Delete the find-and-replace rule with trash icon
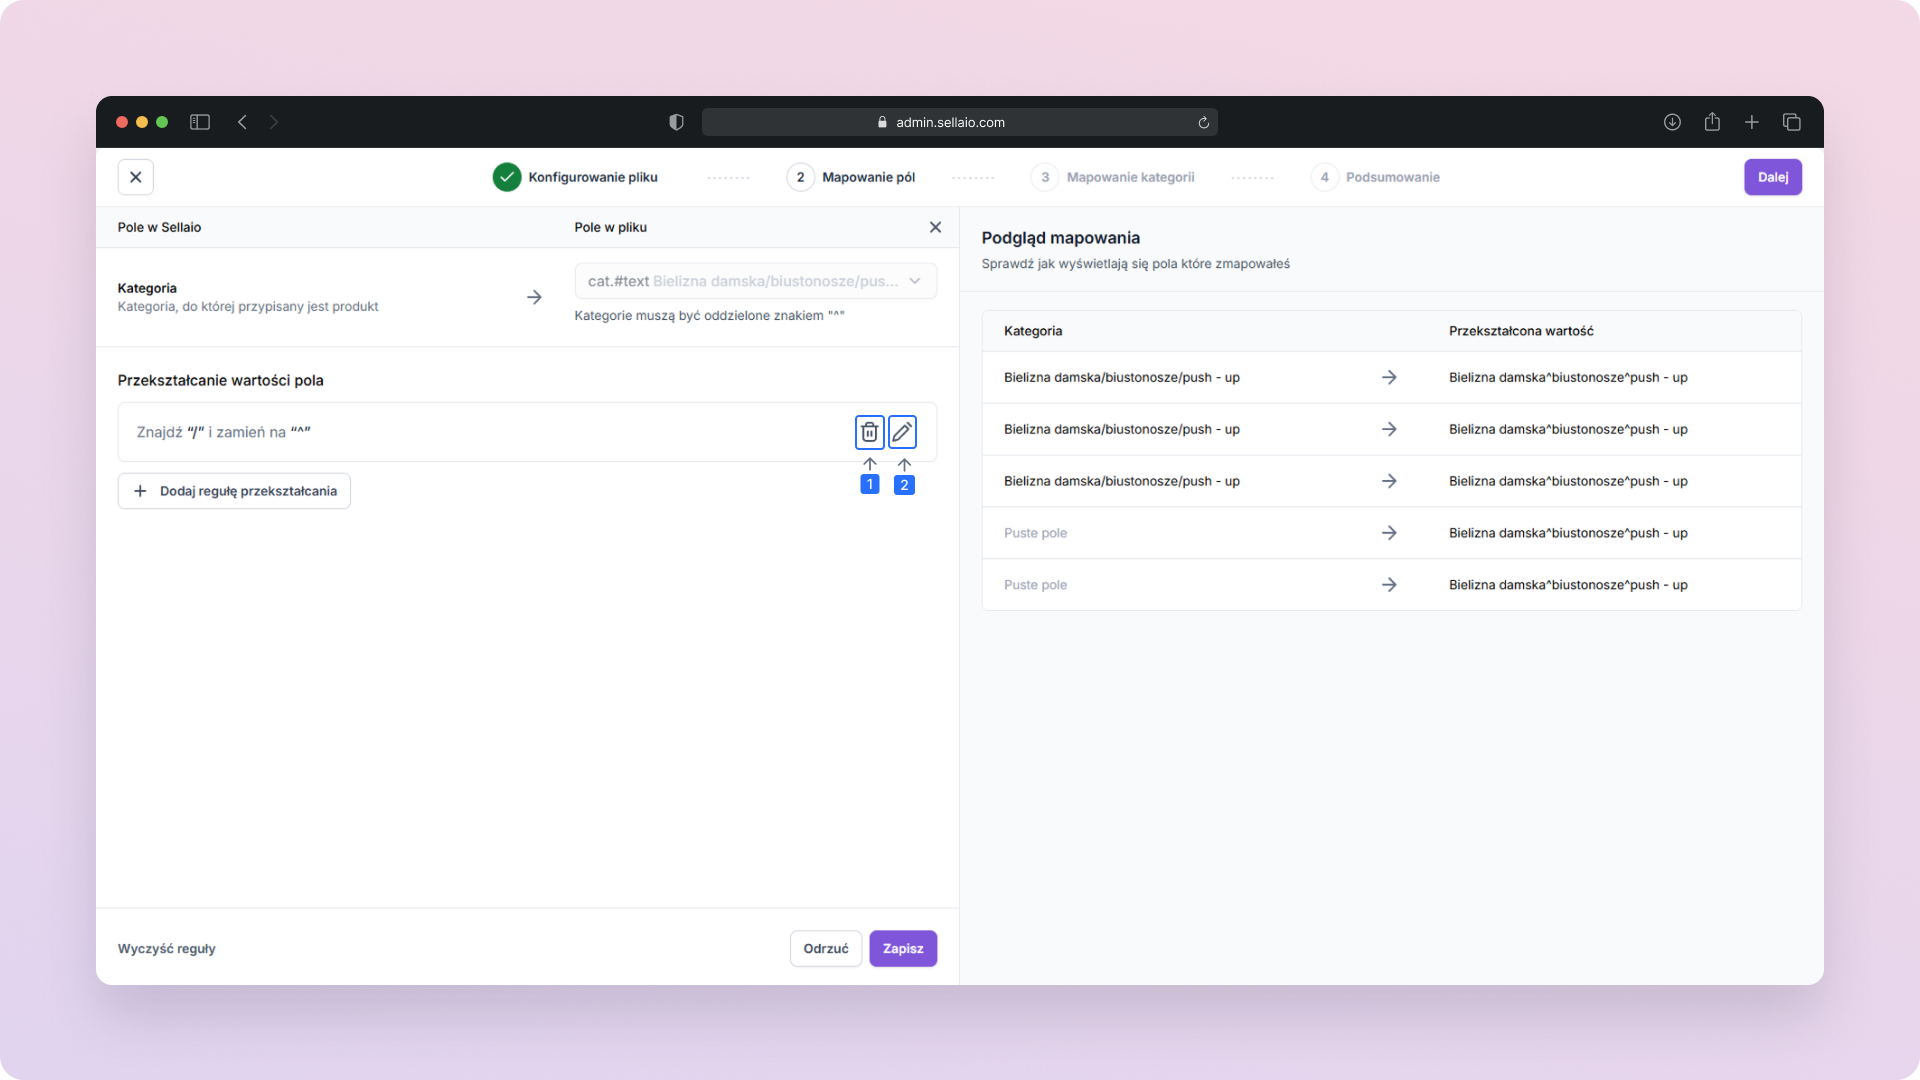The height and width of the screenshot is (1080, 1920). [869, 432]
